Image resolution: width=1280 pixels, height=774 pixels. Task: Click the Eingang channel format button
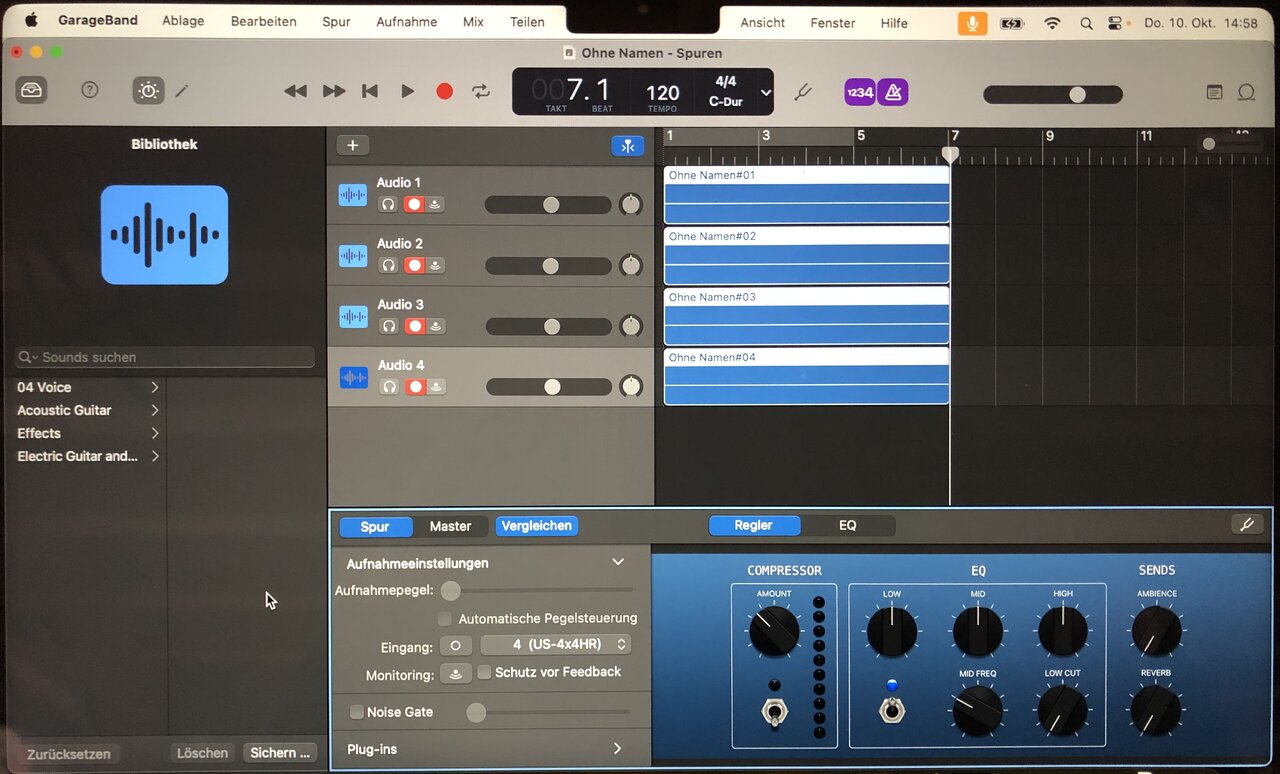point(455,645)
